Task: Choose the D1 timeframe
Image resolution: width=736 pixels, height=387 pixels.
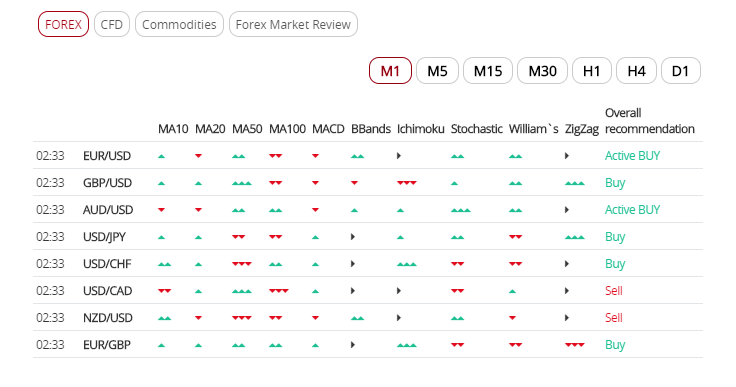Action: pyautogui.click(x=681, y=71)
